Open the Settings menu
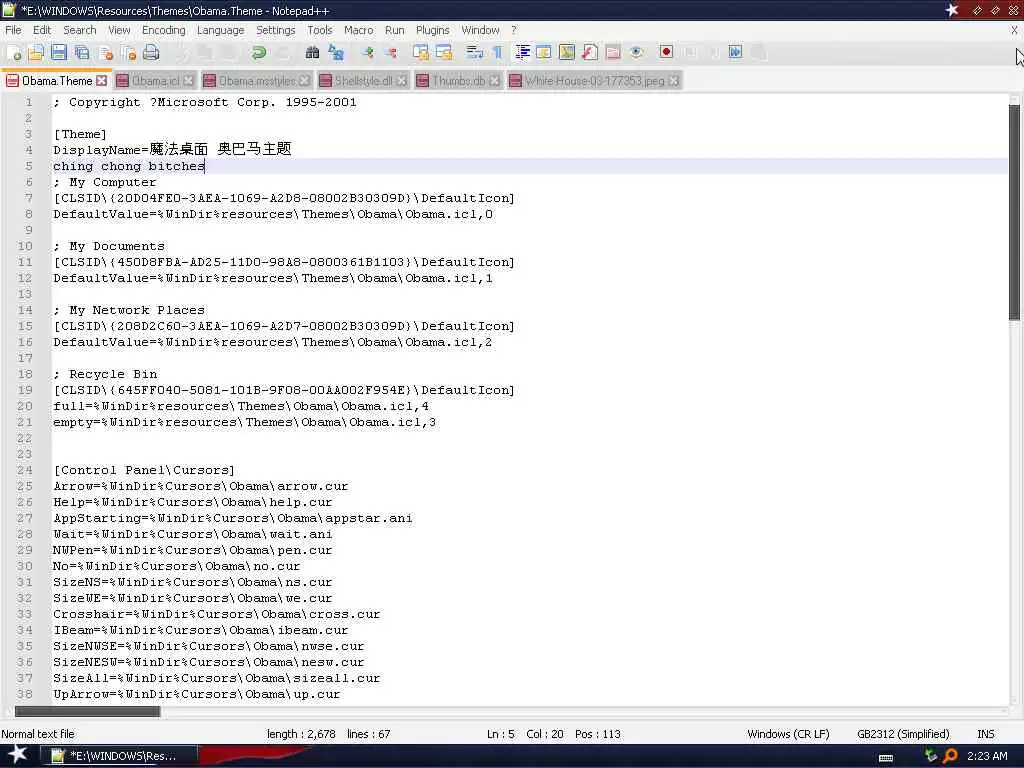Image resolution: width=1024 pixels, height=768 pixels. click(x=276, y=30)
